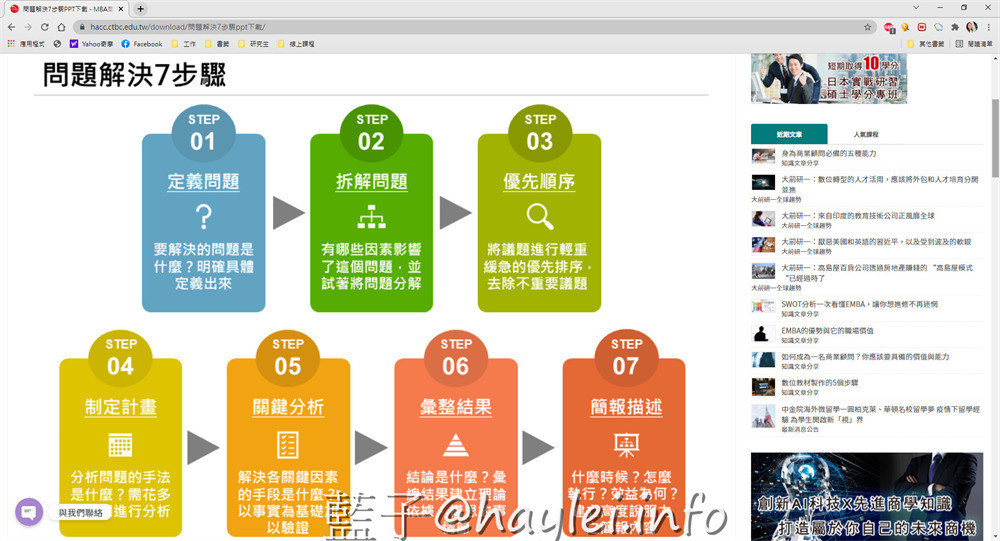Select the 問題解決7步驟PPT下載 browser tab
Image resolution: width=1000 pixels, height=541 pixels.
pos(66,9)
